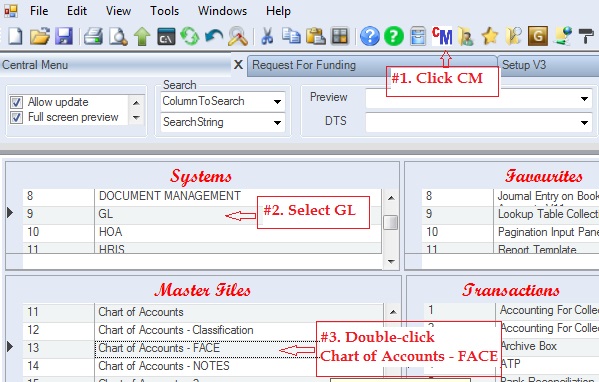Open the File menu
Screen dimensions: 599x382
pos(39,11)
